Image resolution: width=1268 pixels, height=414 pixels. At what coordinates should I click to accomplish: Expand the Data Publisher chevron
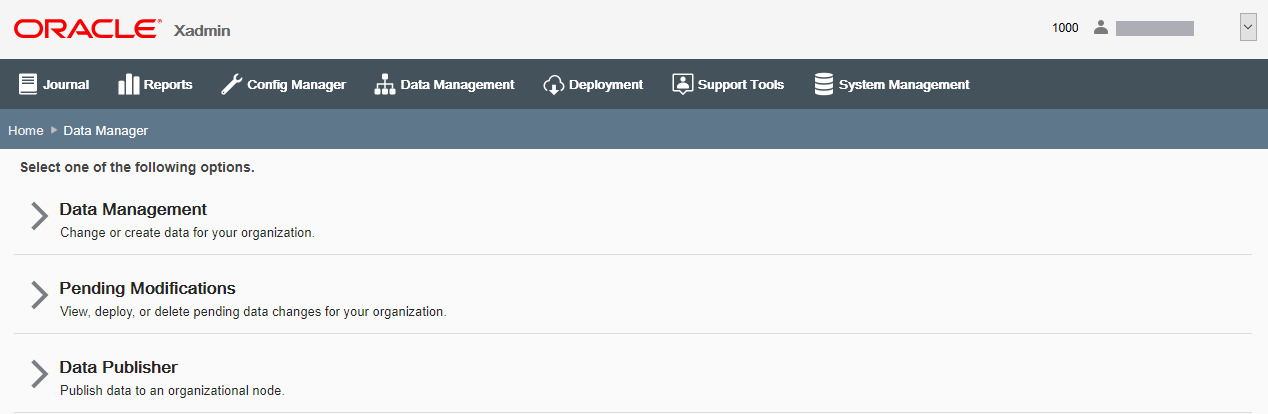[x=39, y=374]
